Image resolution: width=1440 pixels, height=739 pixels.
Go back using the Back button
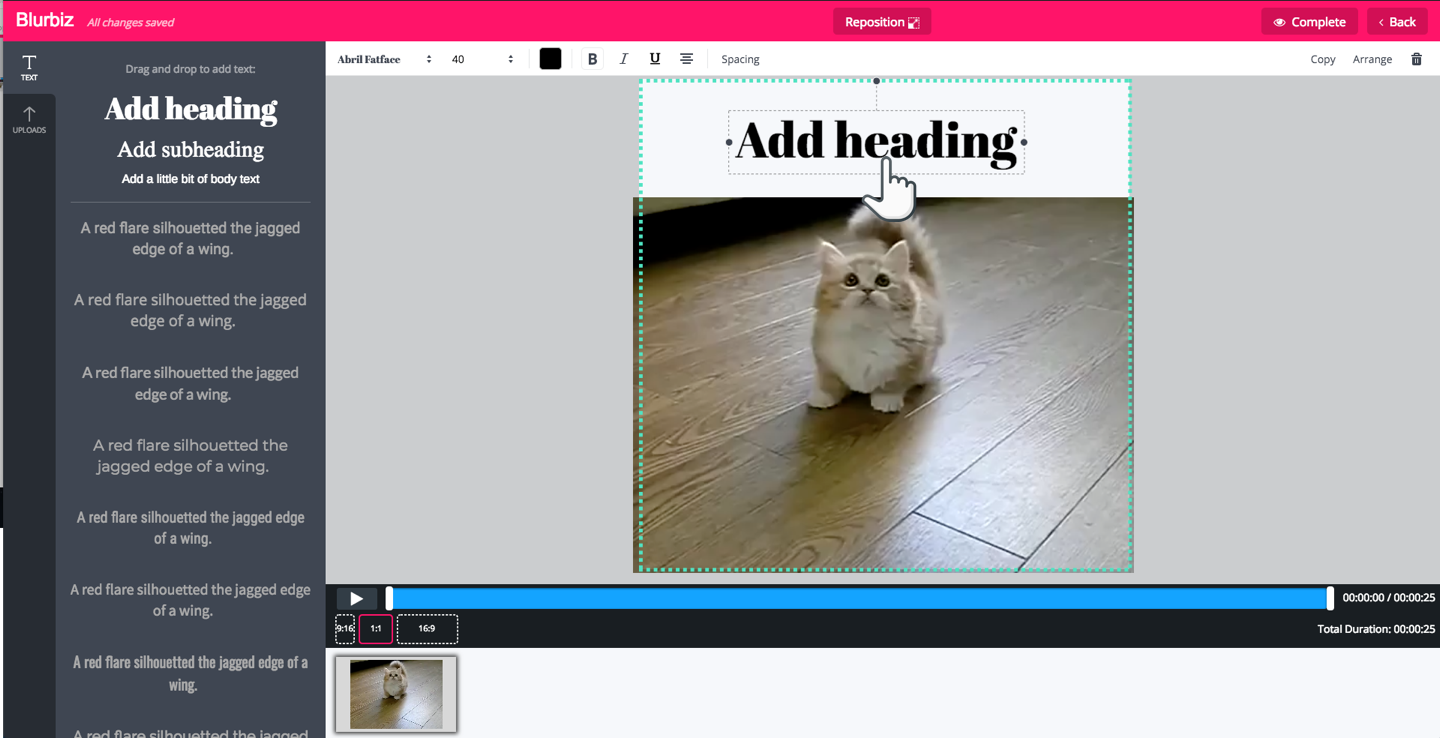point(1397,22)
